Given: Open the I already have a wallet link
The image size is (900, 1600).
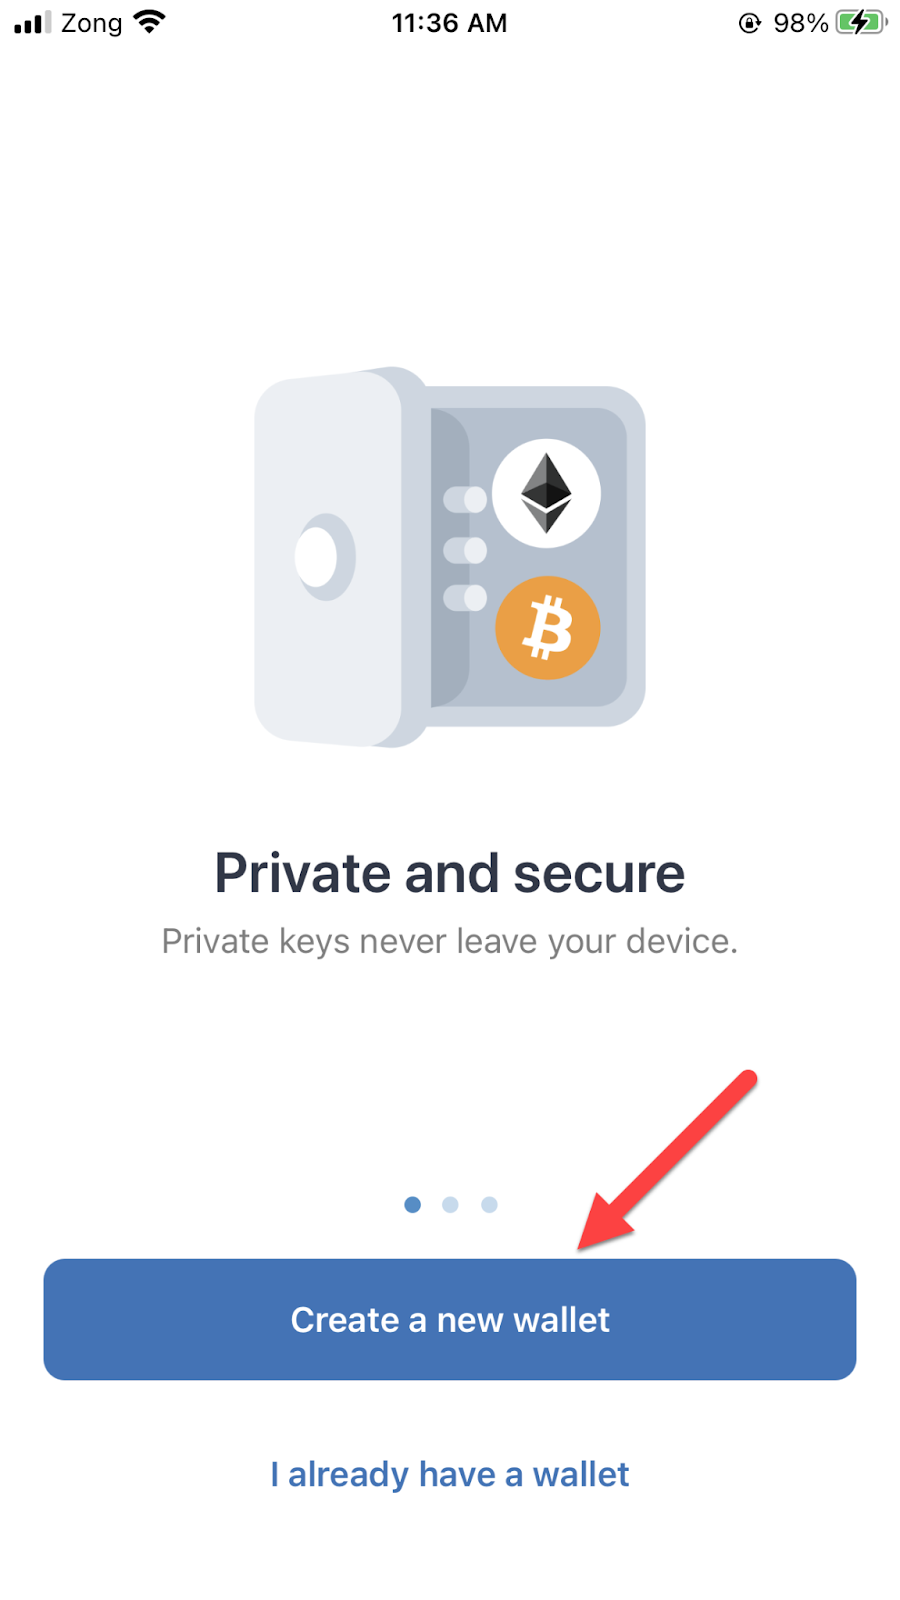Looking at the screenshot, I should [x=450, y=1474].
